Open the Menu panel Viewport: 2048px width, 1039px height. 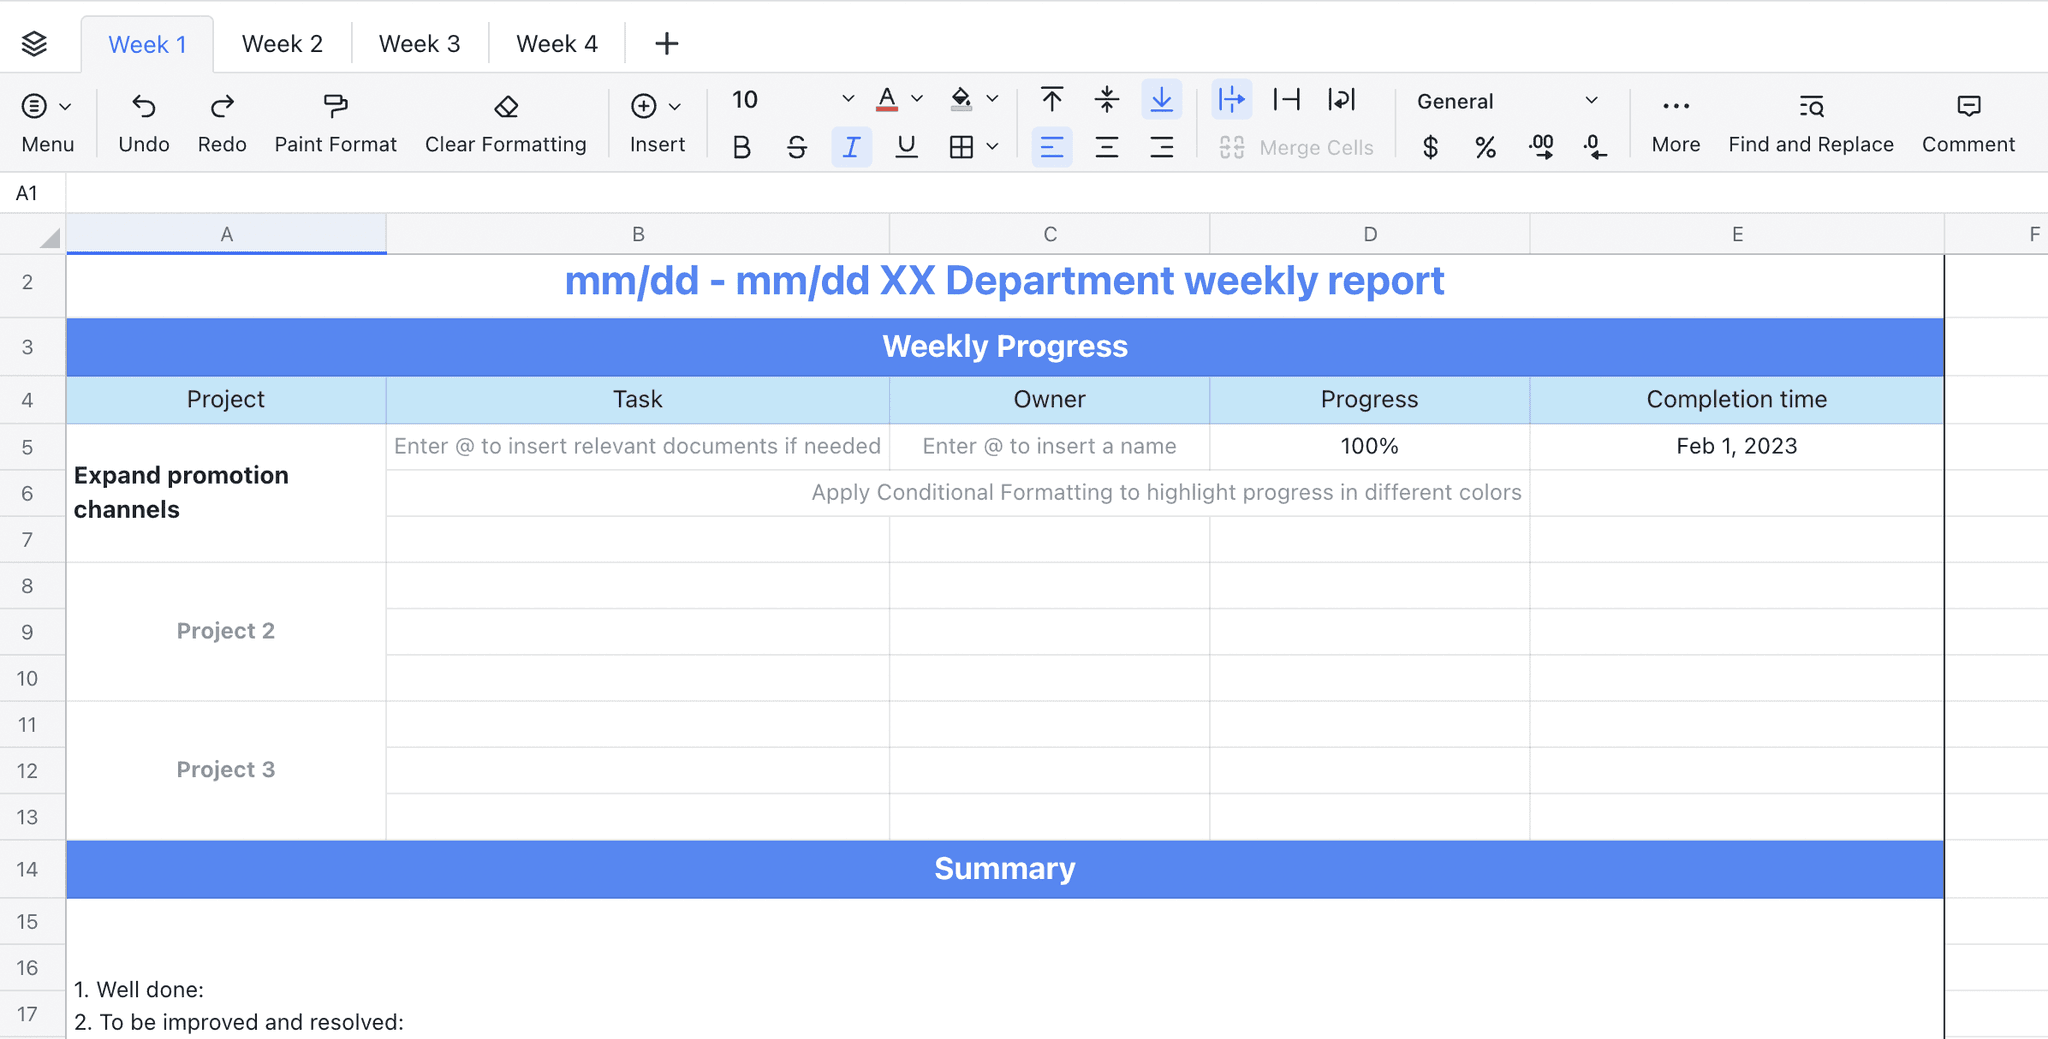click(x=46, y=120)
